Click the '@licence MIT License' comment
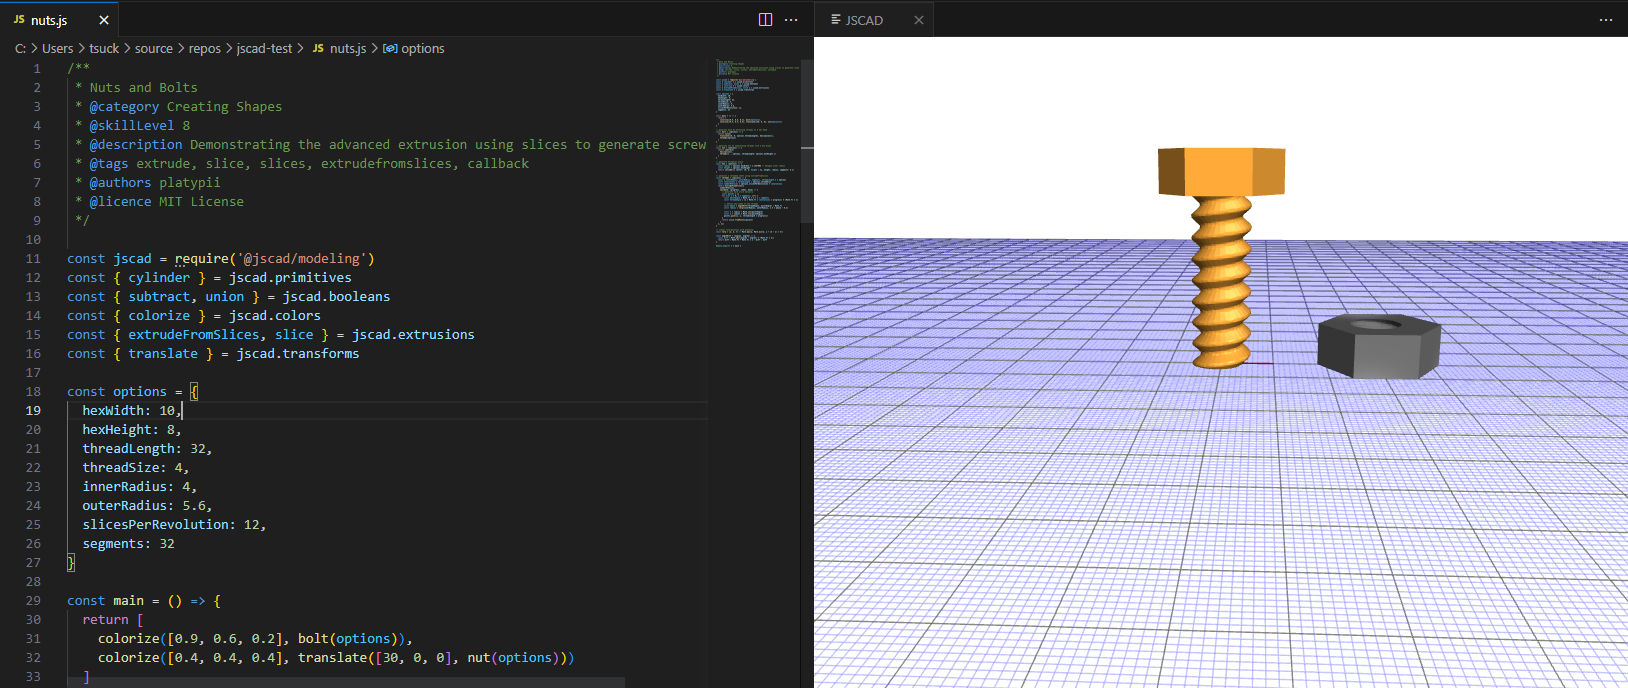Screen dimensions: 1628x688 167,201
